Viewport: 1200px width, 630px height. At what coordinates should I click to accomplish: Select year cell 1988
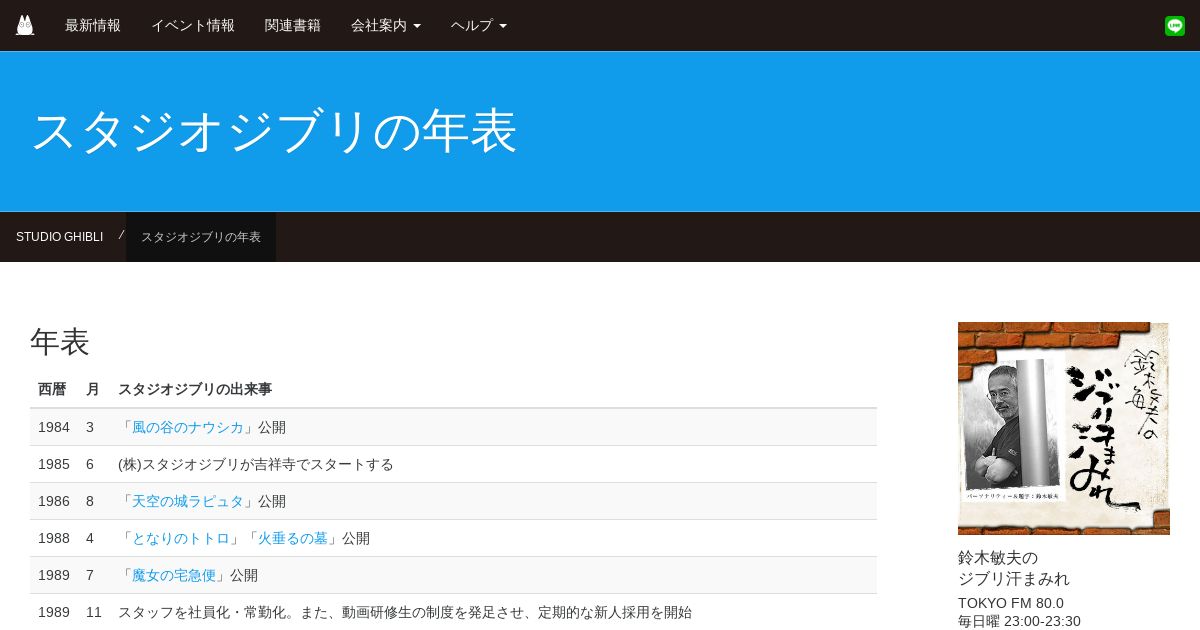[x=54, y=538]
